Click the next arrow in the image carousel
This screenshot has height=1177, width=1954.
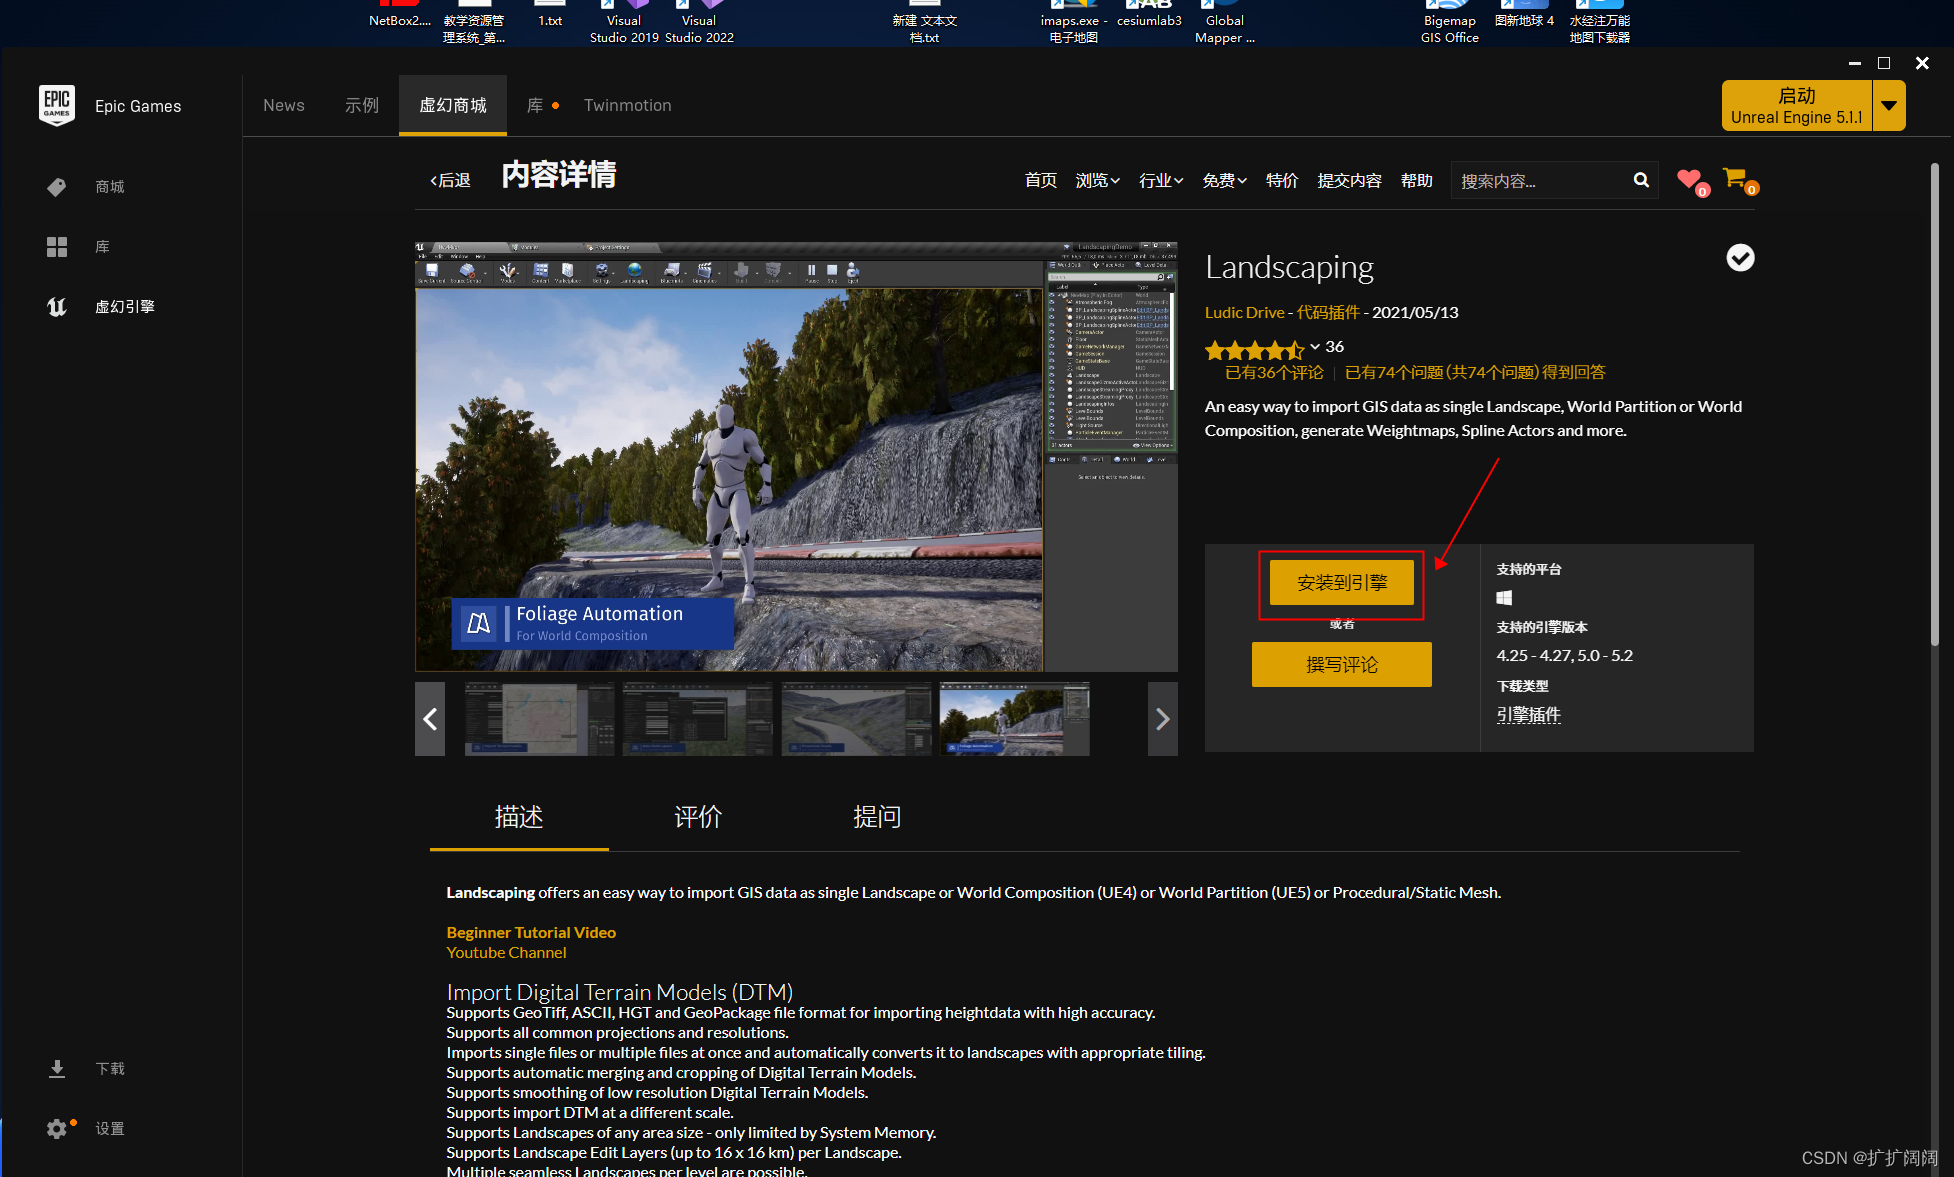pyautogui.click(x=1162, y=719)
